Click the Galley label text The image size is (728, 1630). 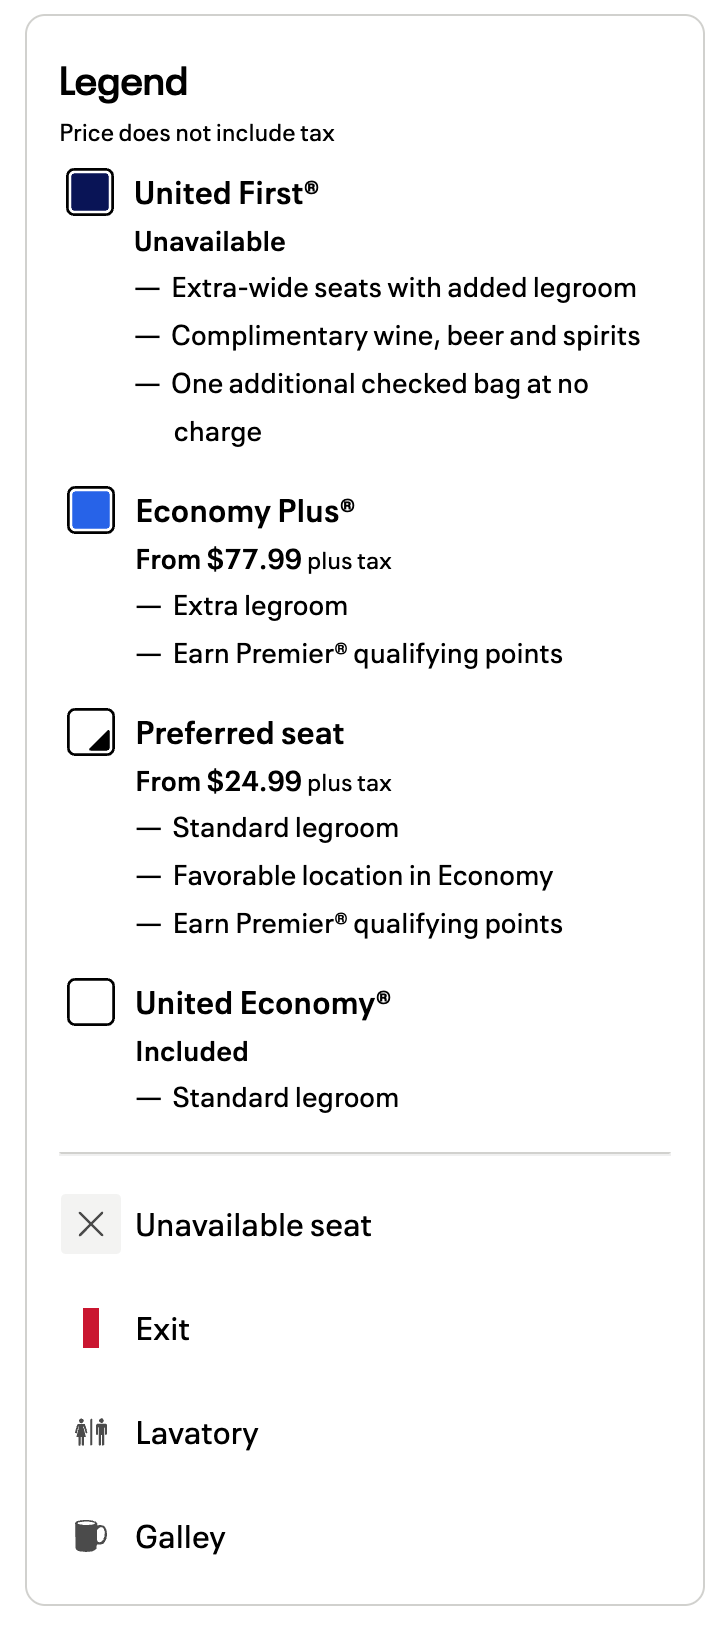click(180, 1537)
